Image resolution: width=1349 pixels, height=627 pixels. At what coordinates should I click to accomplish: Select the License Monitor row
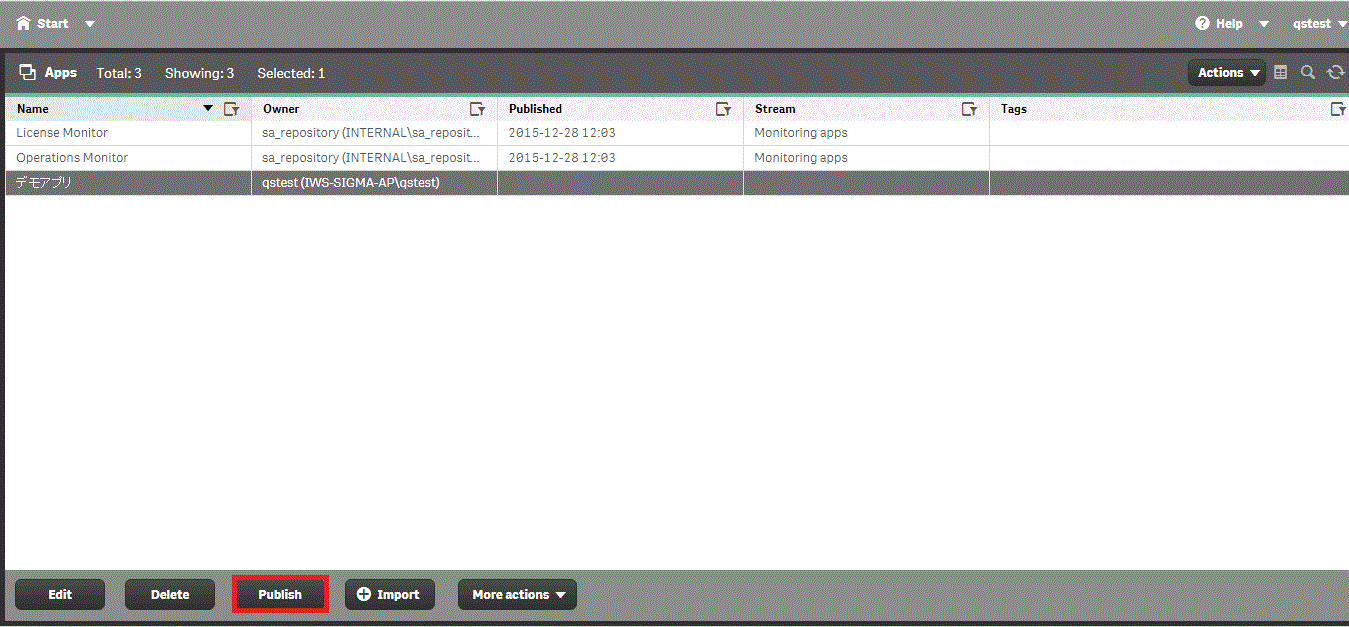pyautogui.click(x=677, y=133)
